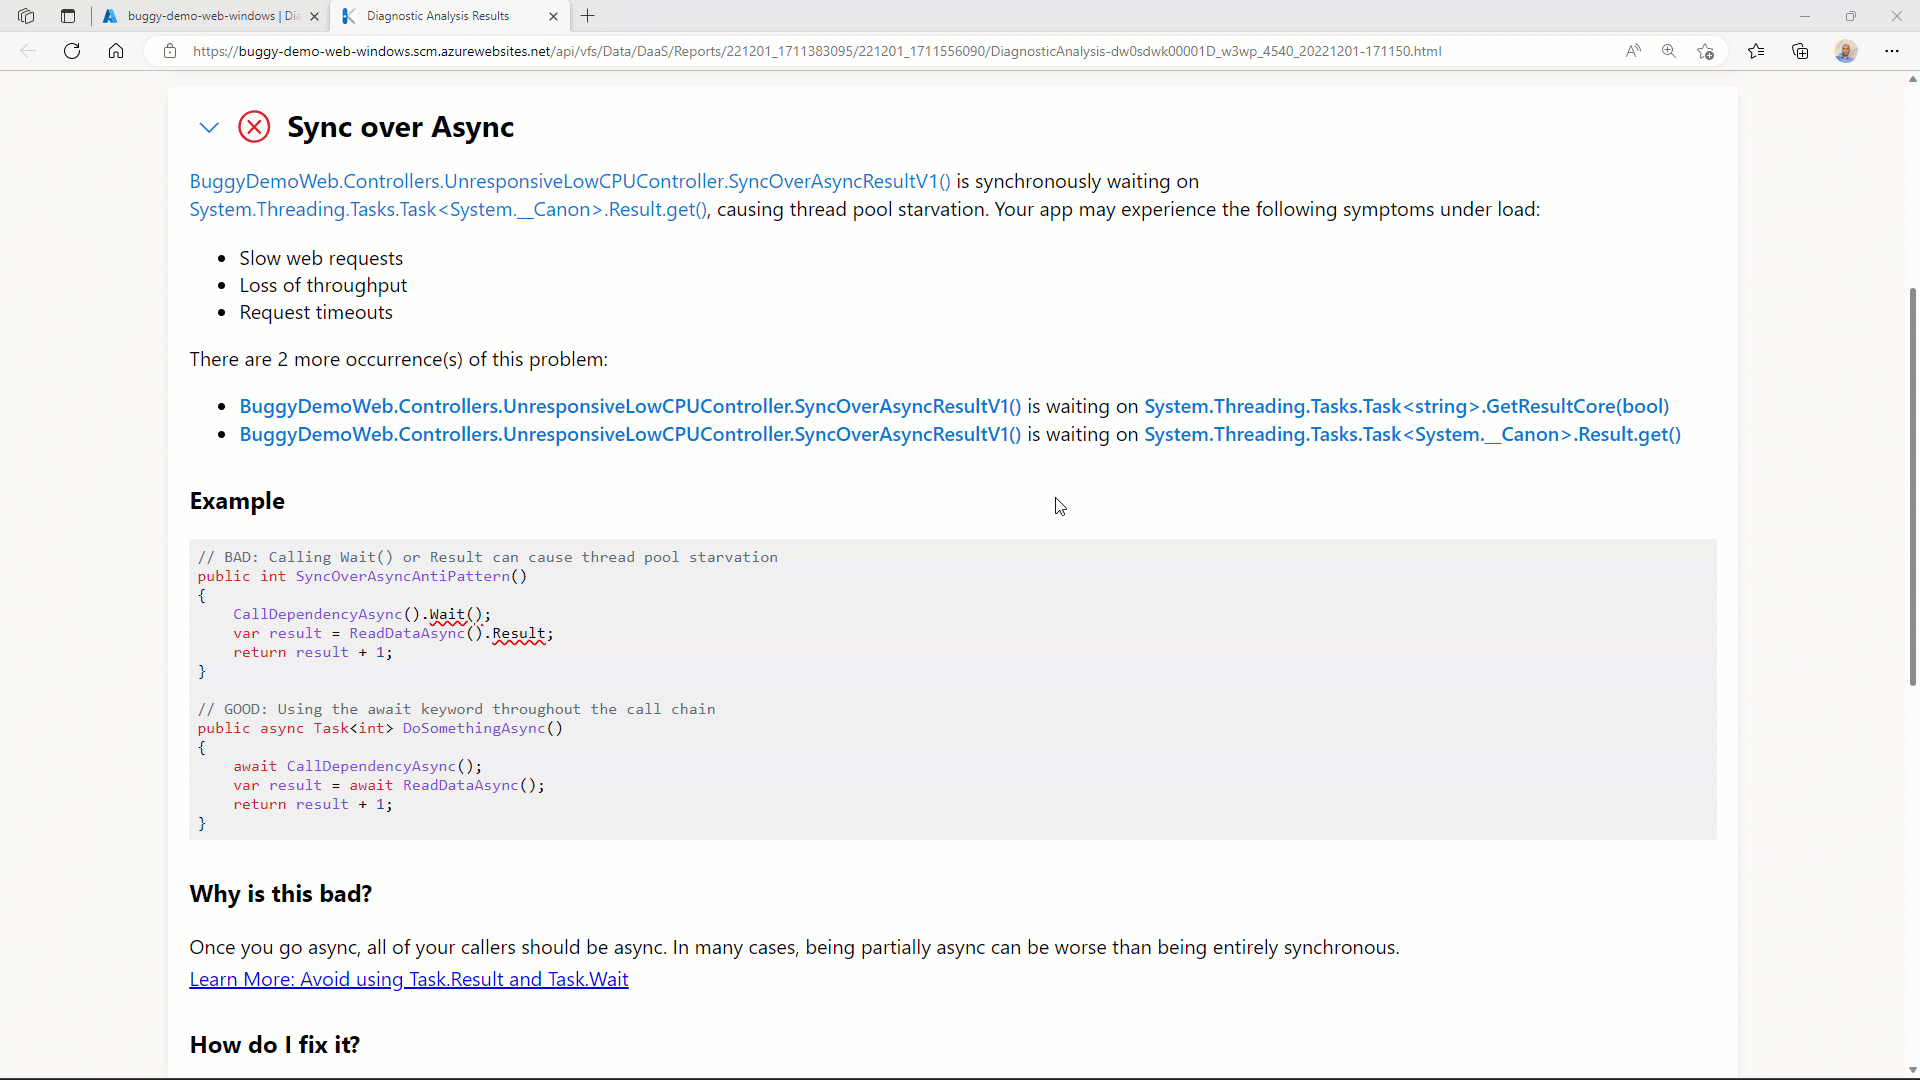Open the Favorites list icon

[x=1756, y=51]
